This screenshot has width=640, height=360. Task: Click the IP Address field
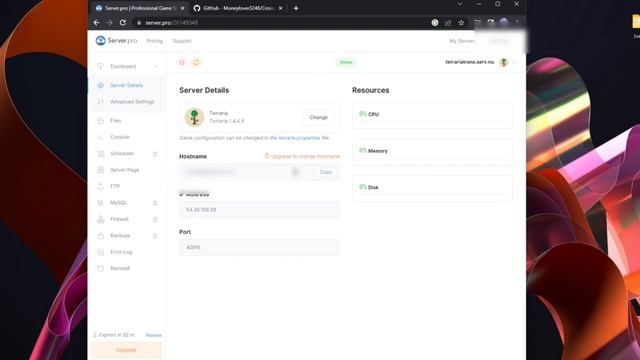coord(260,209)
